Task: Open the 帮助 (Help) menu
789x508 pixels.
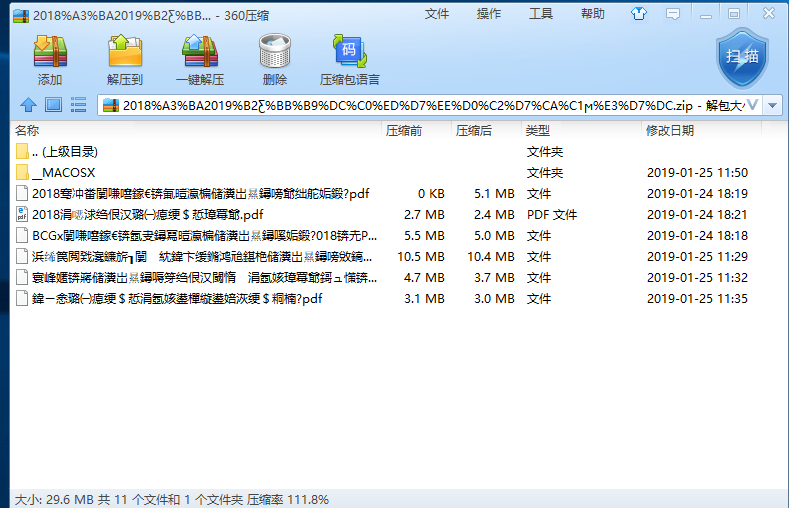Action: (x=593, y=14)
